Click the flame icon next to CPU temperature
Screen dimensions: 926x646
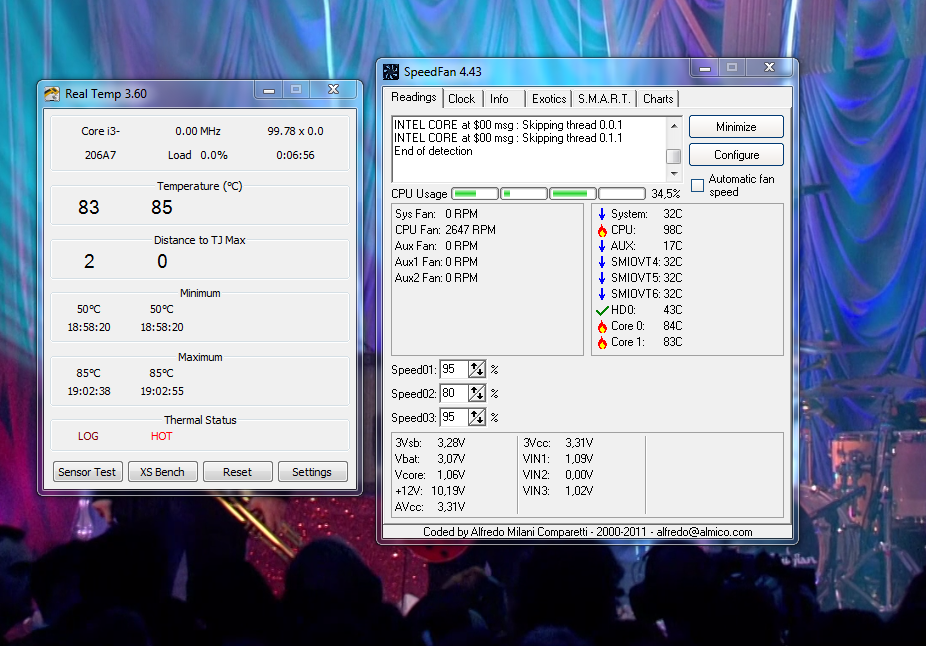[x=602, y=230]
